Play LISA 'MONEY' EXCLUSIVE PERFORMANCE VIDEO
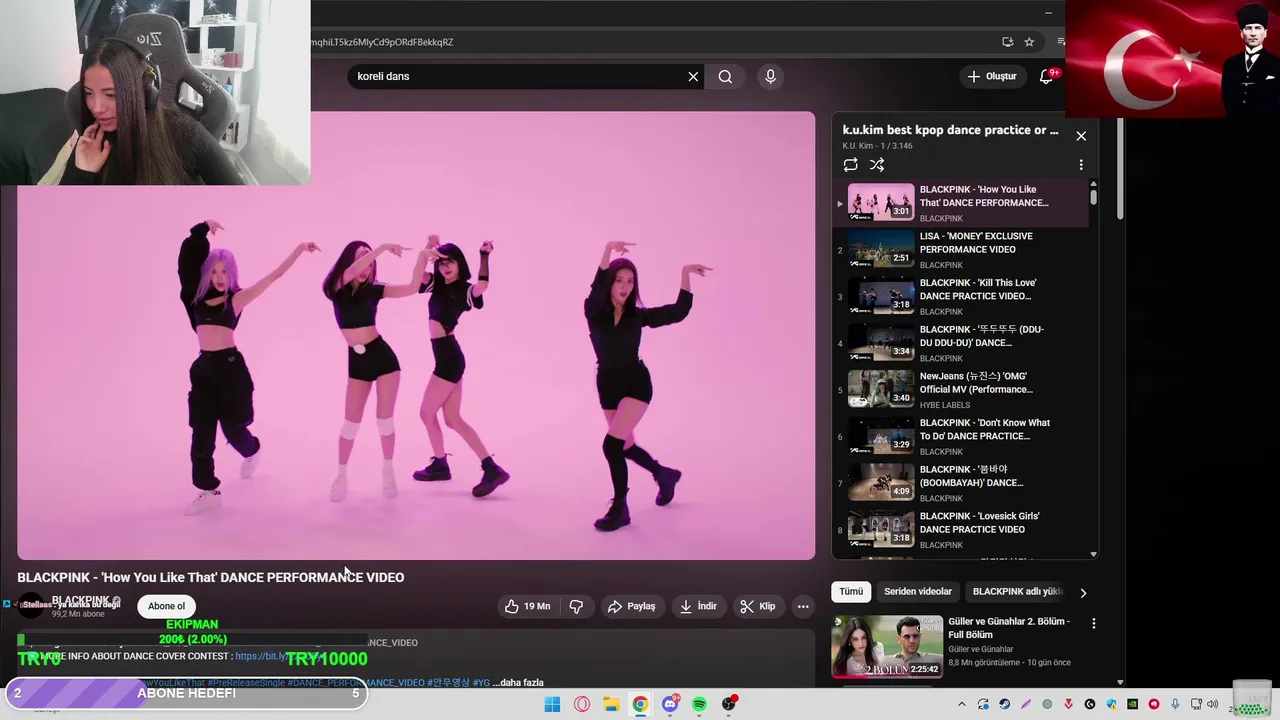This screenshot has height=720, width=1280. (x=960, y=250)
